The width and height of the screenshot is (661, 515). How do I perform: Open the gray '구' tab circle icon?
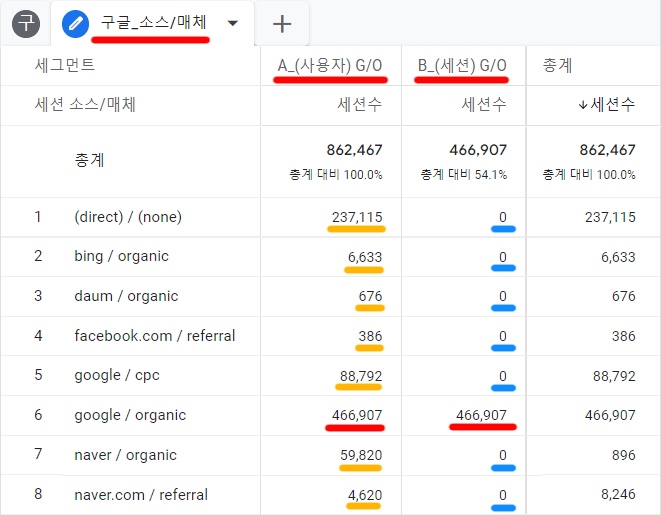[x=26, y=24]
